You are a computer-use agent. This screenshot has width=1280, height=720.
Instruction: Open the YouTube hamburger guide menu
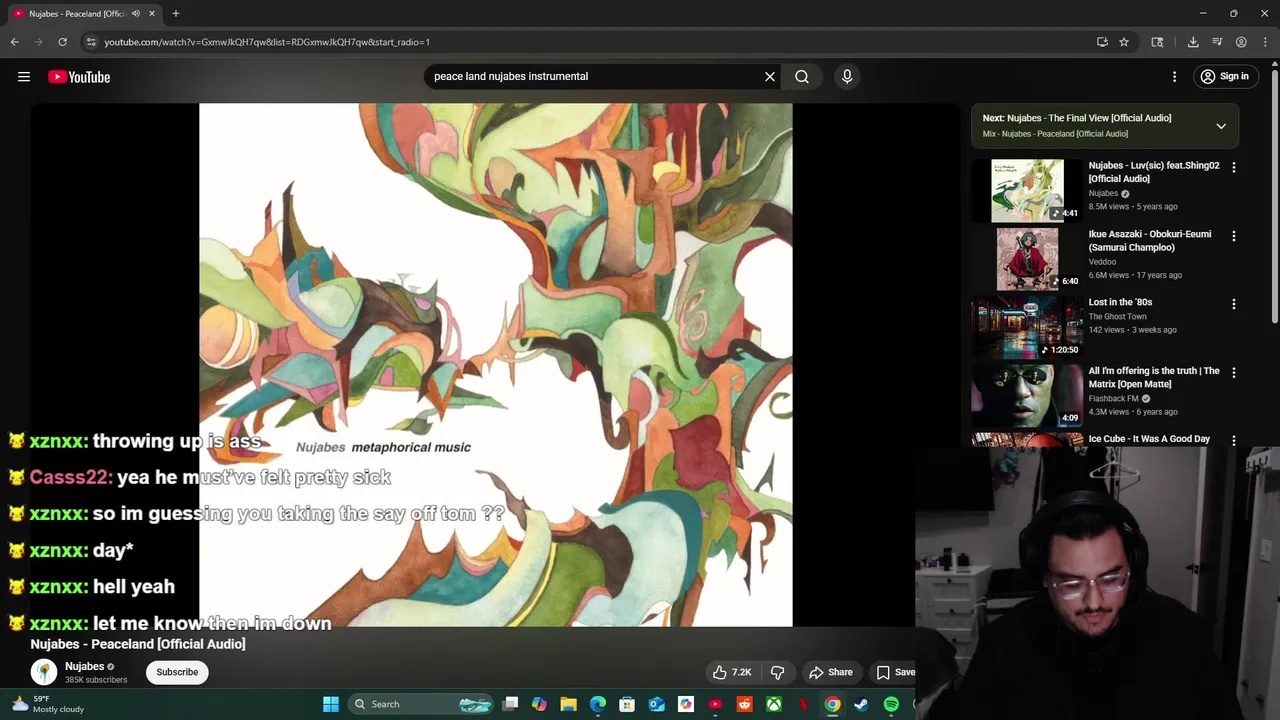pyautogui.click(x=24, y=77)
